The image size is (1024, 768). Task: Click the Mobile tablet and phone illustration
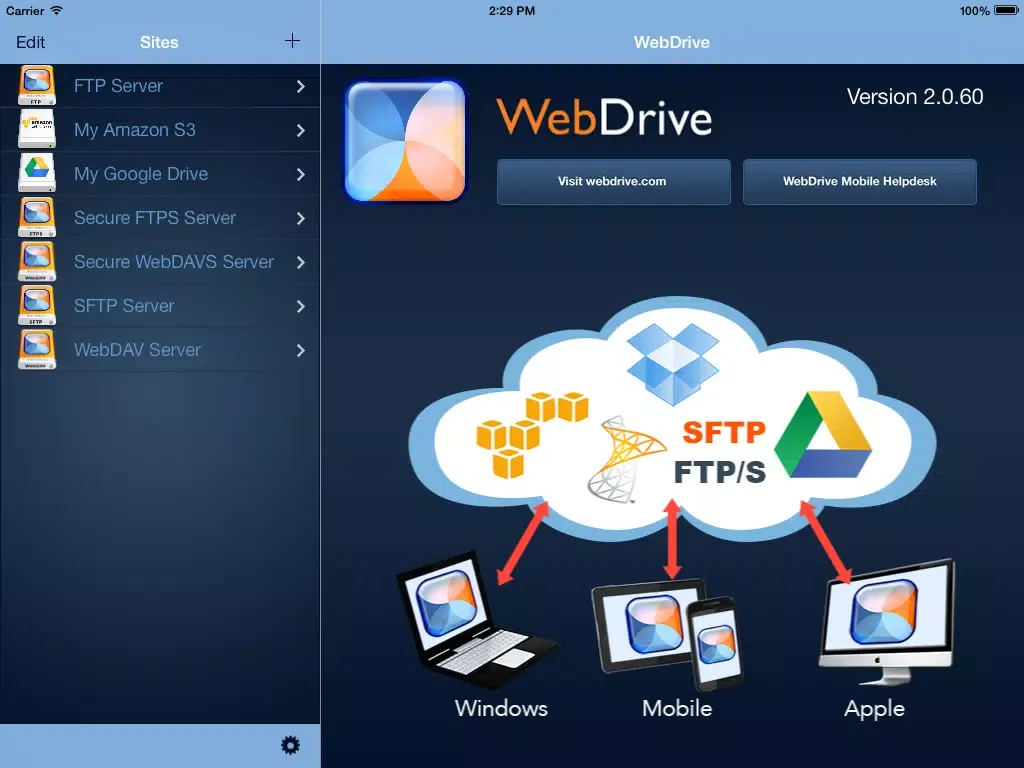coord(667,634)
